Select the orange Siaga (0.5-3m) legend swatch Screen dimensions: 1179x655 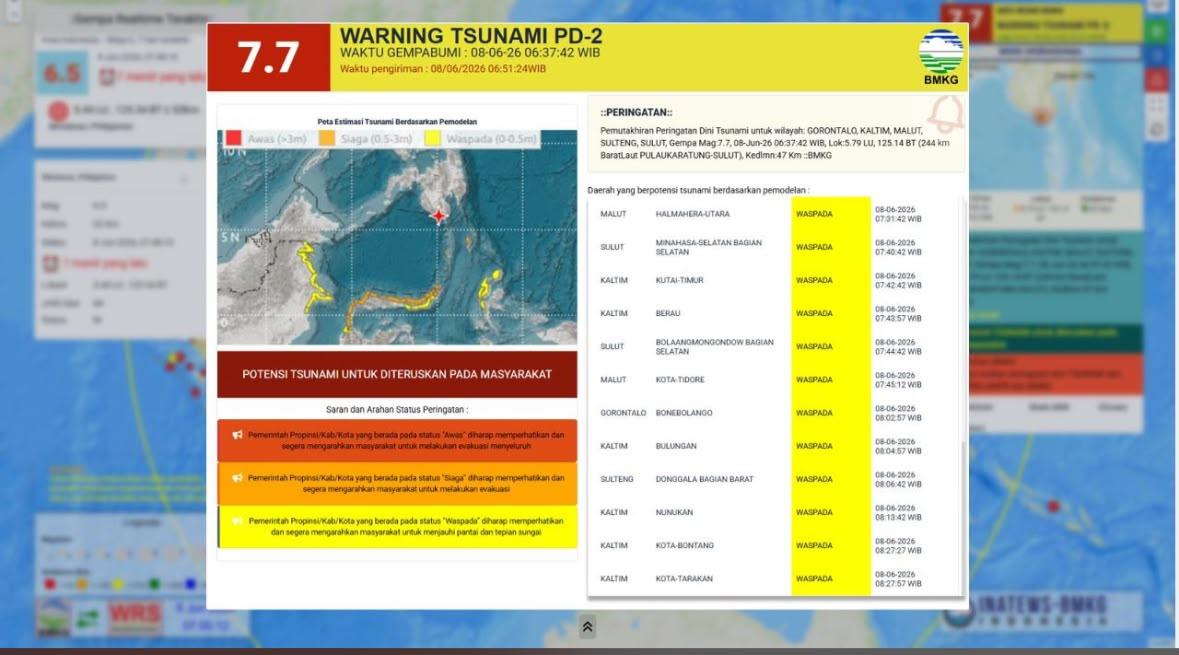point(326,138)
